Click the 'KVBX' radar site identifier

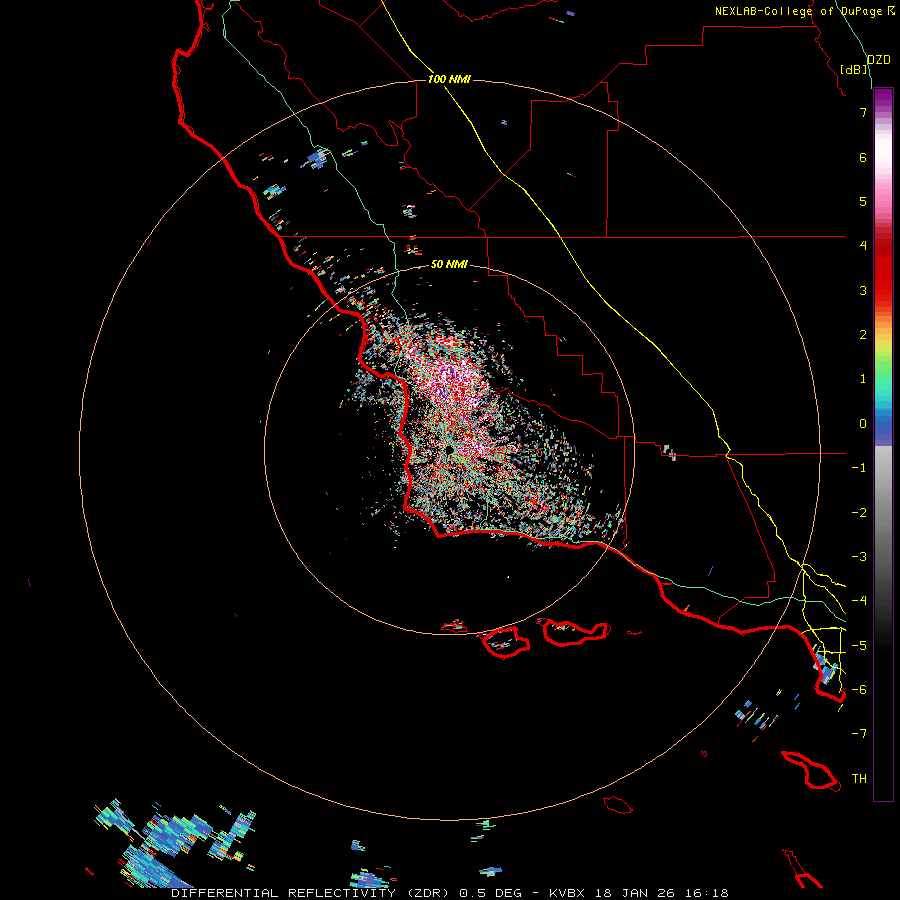(567, 893)
